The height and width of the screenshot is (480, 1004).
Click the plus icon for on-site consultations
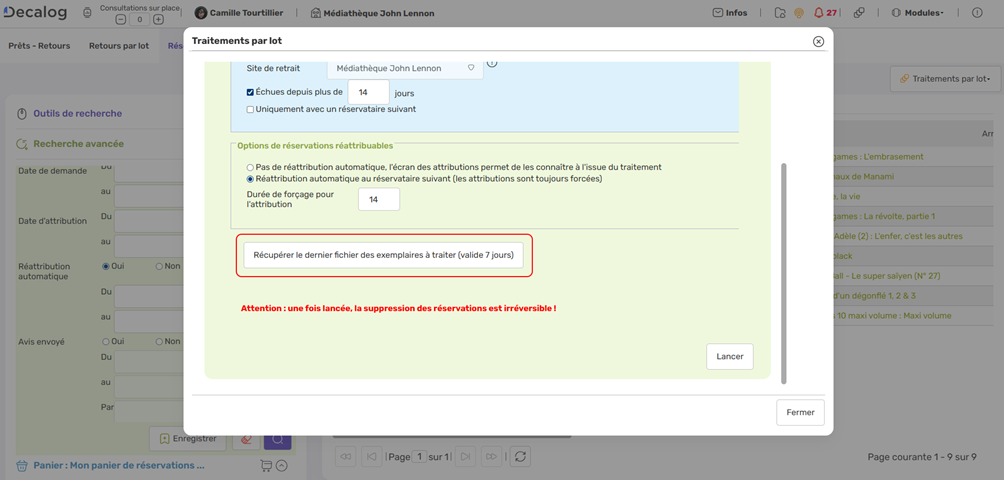(158, 20)
